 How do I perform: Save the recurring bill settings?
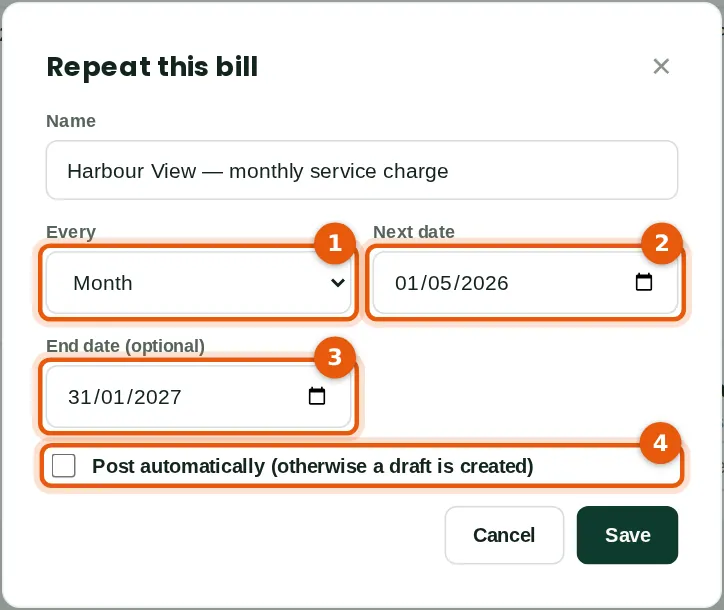click(x=627, y=535)
